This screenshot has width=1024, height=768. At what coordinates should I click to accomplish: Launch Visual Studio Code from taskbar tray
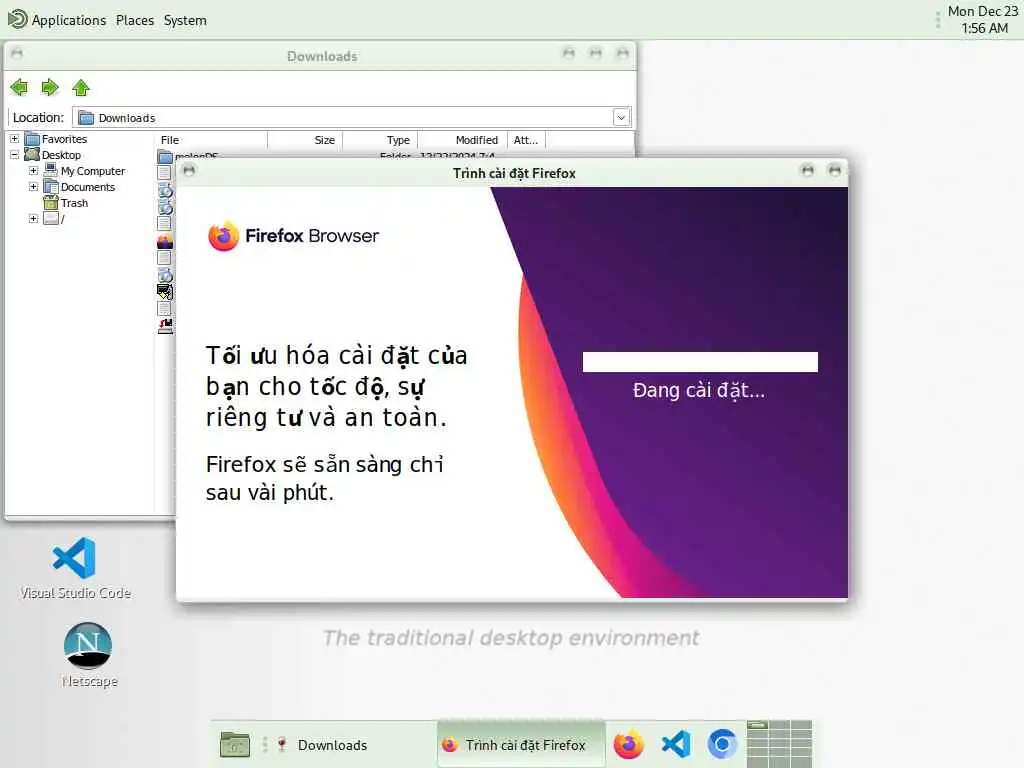coord(676,744)
